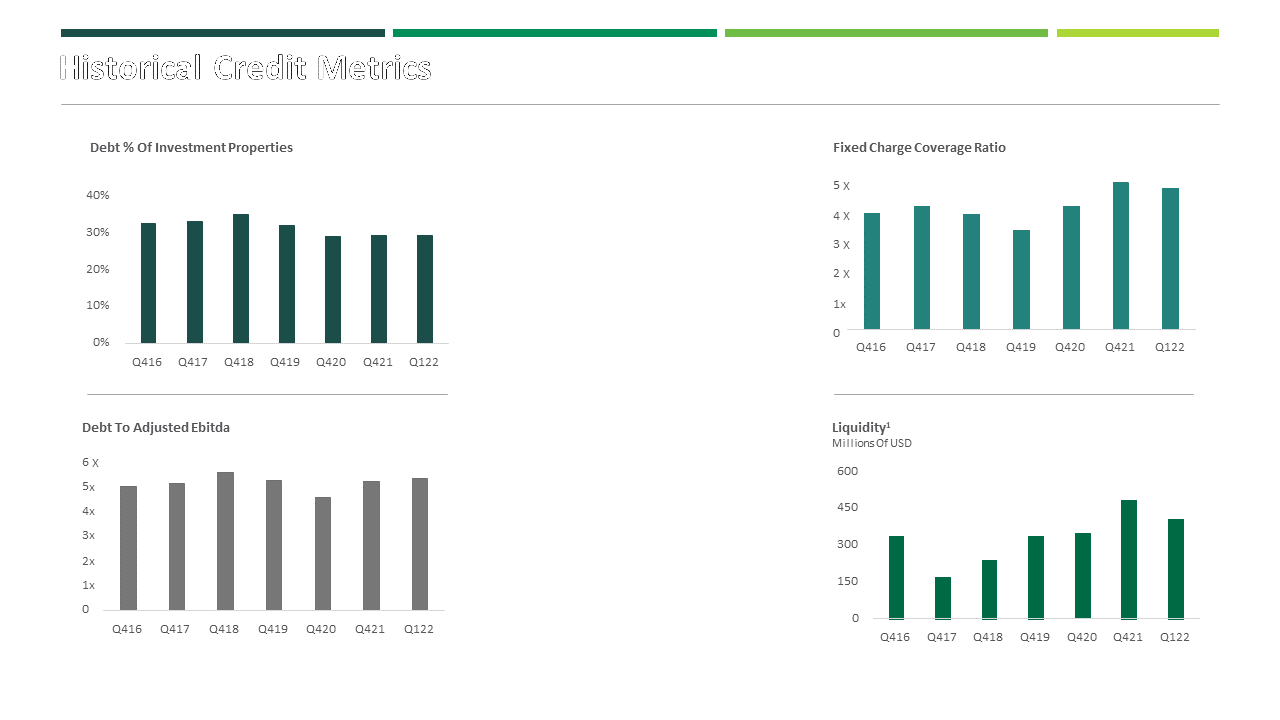Viewport: 1280px width, 720px height.
Task: Select the Q416 bar in Debt To Adjusted Ebitda
Action: 128,548
